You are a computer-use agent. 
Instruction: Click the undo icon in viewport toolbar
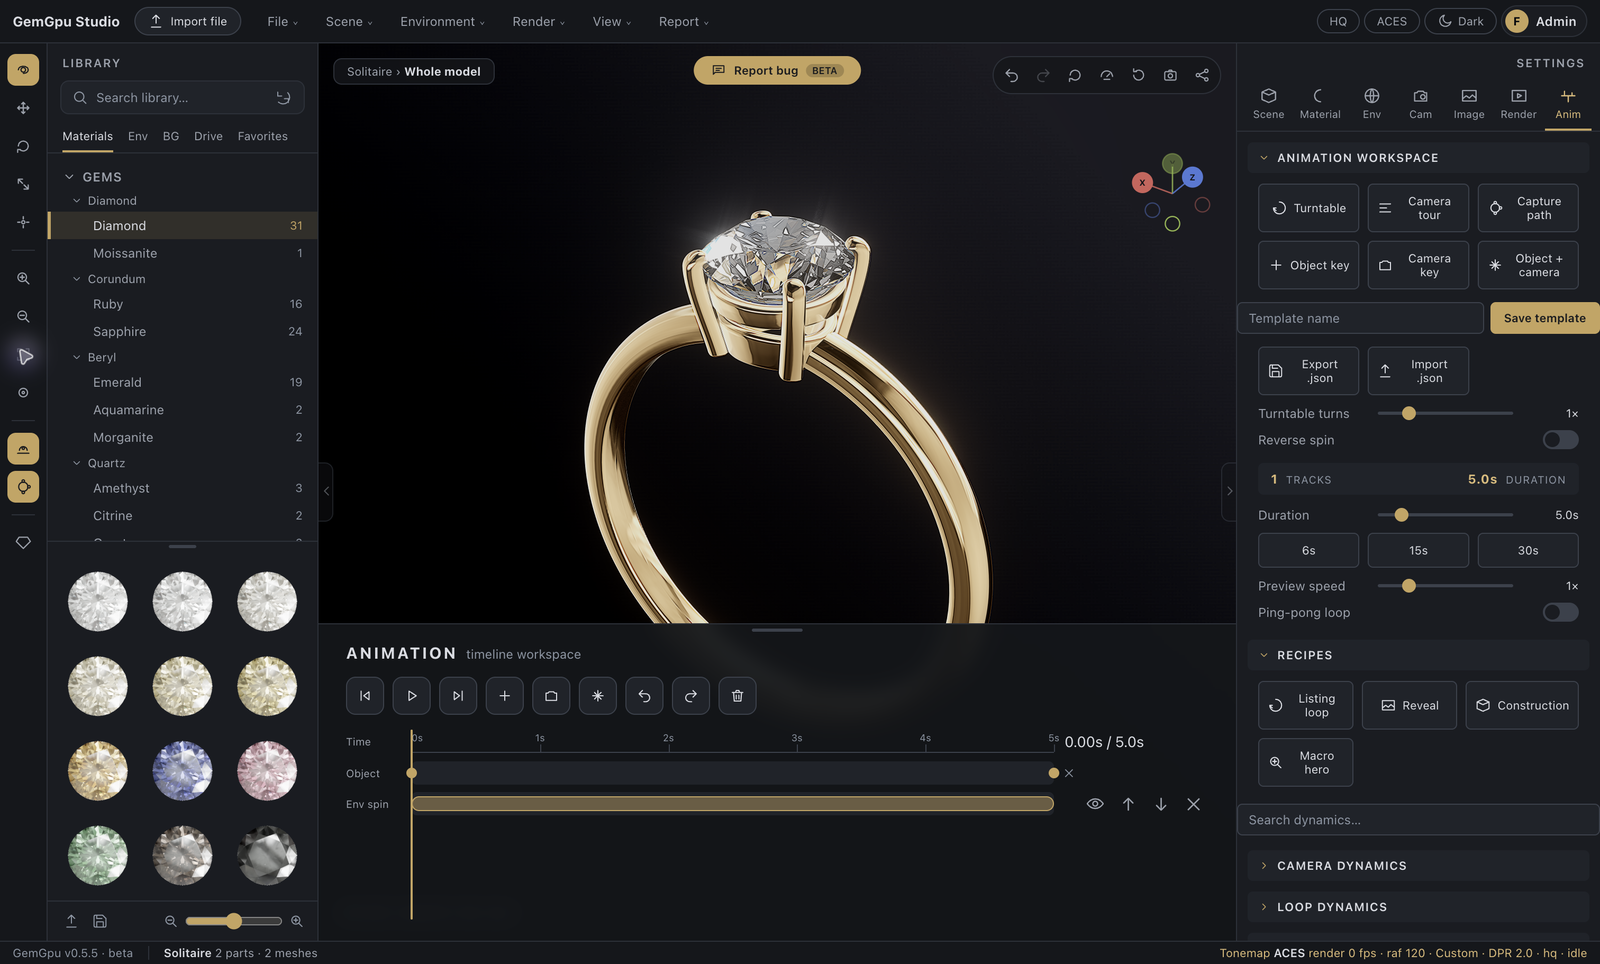[x=1012, y=76]
